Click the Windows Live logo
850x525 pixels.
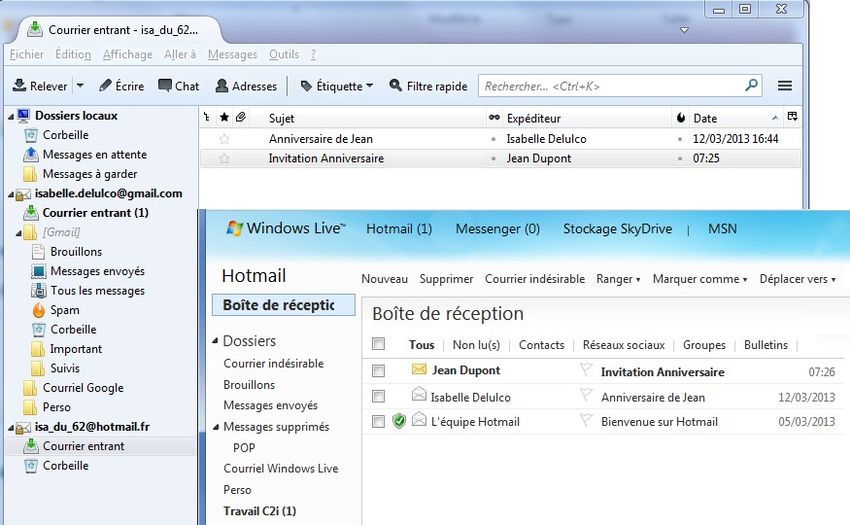[286, 228]
